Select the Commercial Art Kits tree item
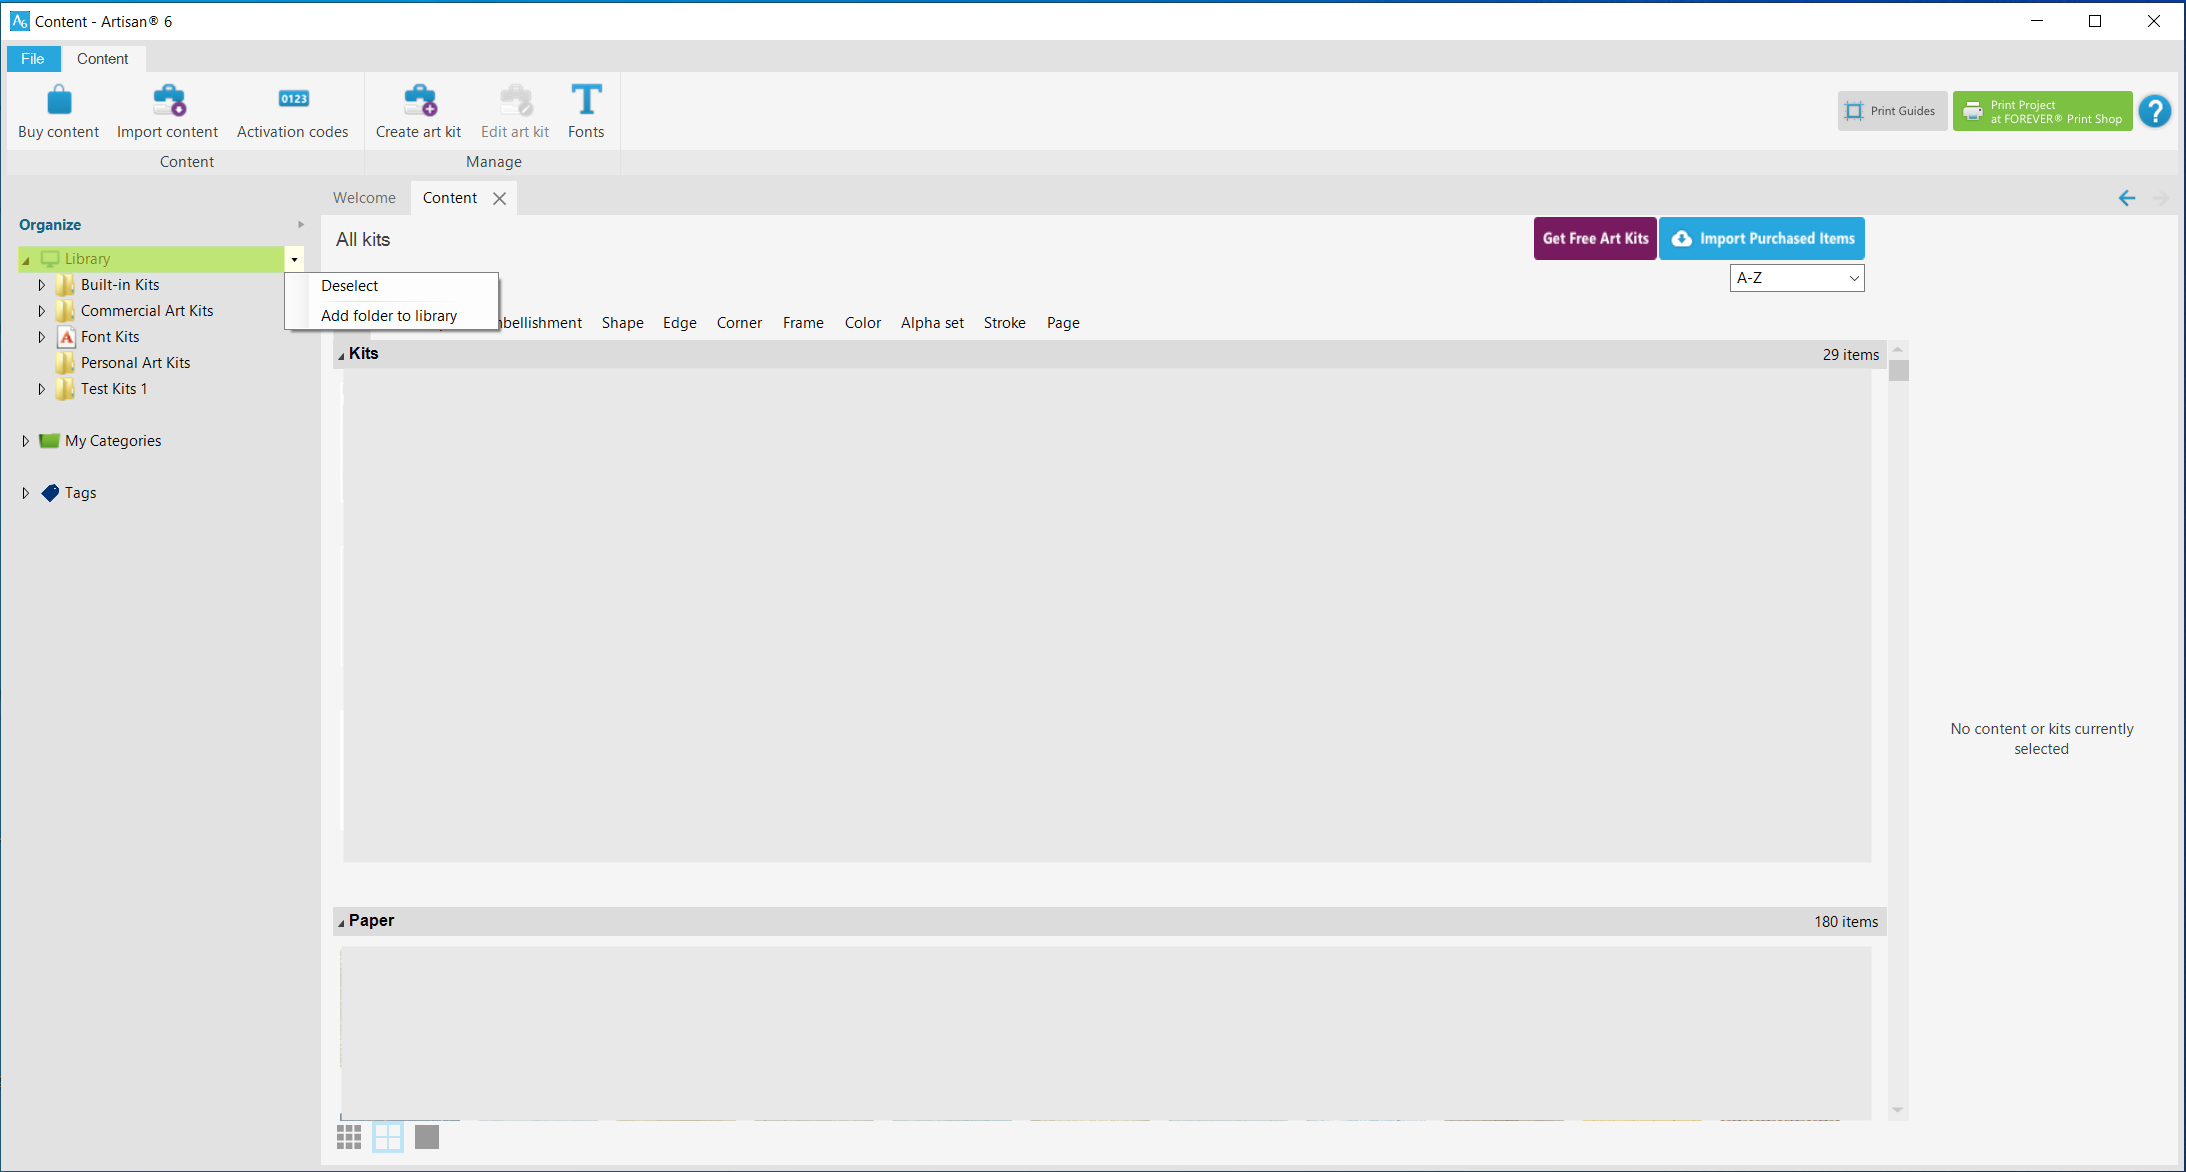The width and height of the screenshot is (2186, 1172). (147, 311)
